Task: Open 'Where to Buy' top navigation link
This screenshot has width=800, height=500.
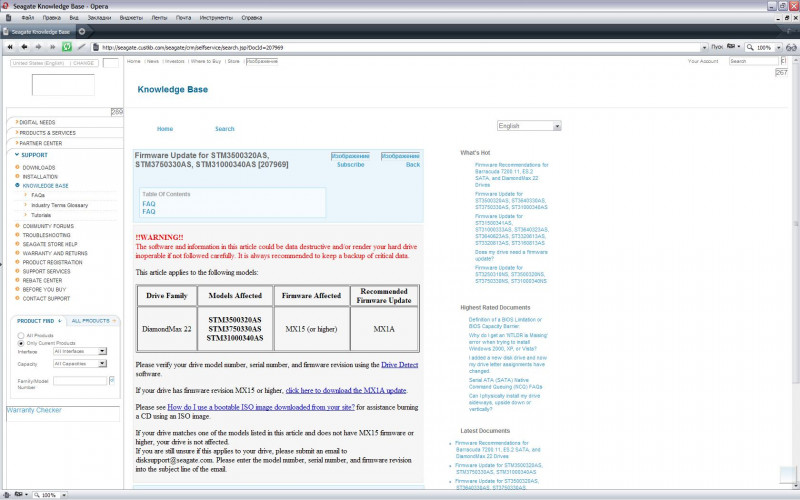Action: click(206, 61)
